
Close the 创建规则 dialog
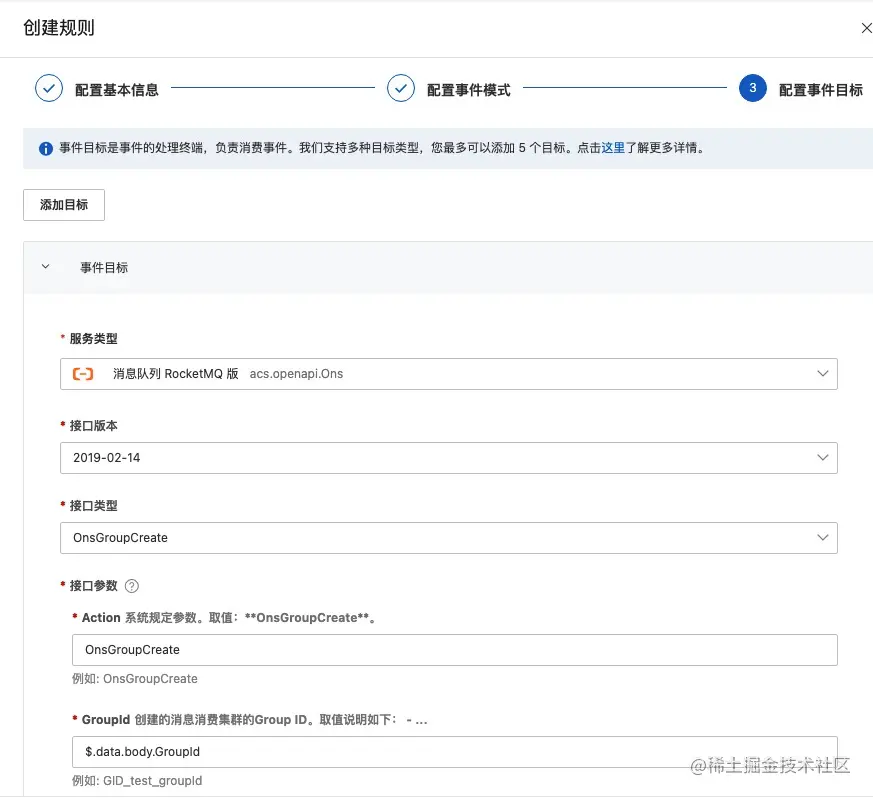tap(866, 28)
